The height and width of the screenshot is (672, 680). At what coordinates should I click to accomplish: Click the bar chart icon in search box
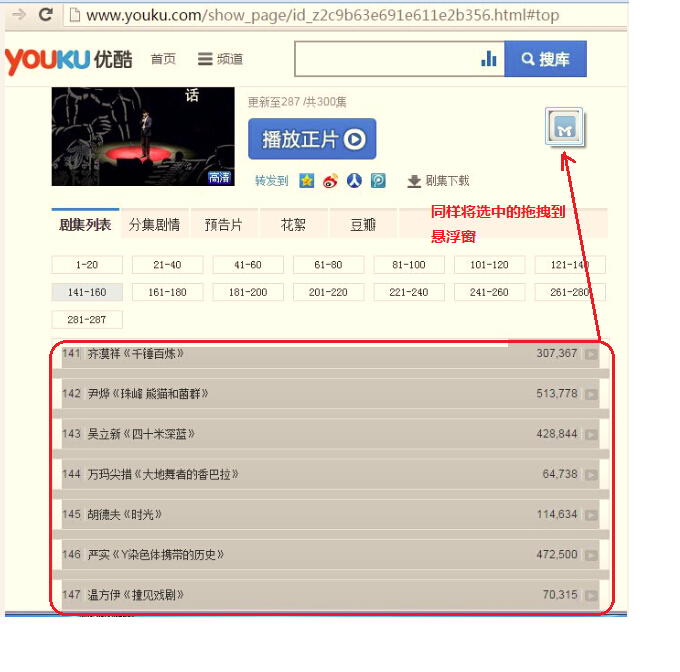[489, 59]
